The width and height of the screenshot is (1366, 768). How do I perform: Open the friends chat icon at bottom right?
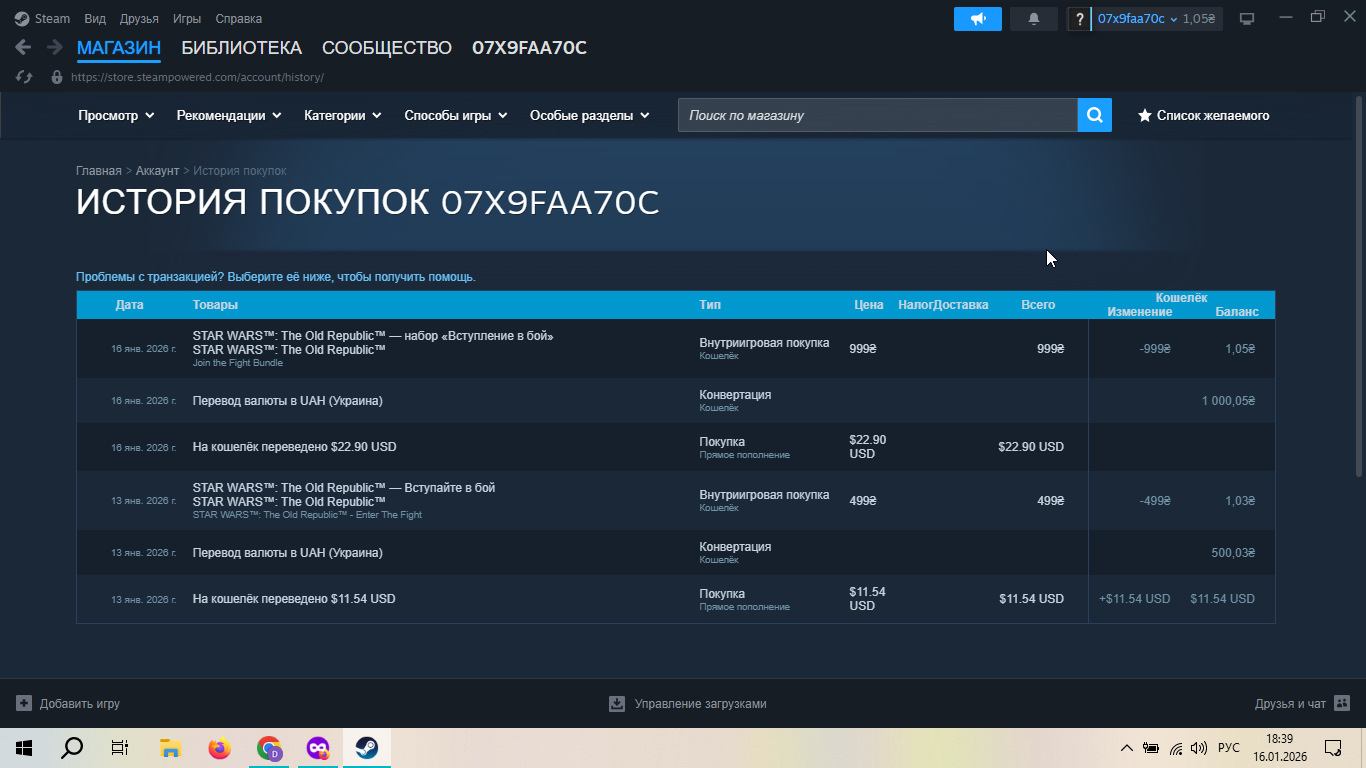(x=1342, y=703)
